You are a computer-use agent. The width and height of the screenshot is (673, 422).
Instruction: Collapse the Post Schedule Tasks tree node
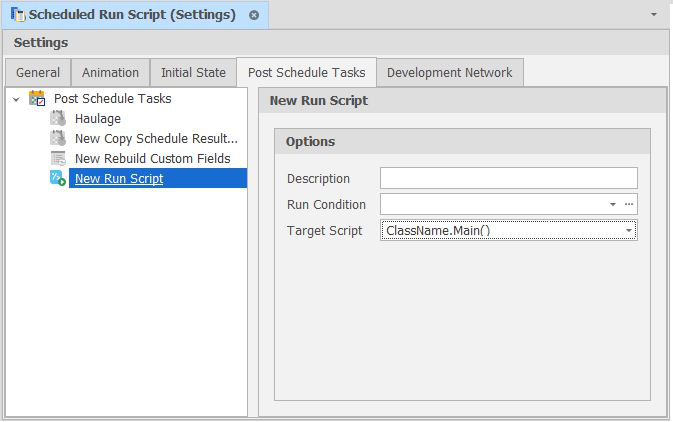(x=17, y=99)
